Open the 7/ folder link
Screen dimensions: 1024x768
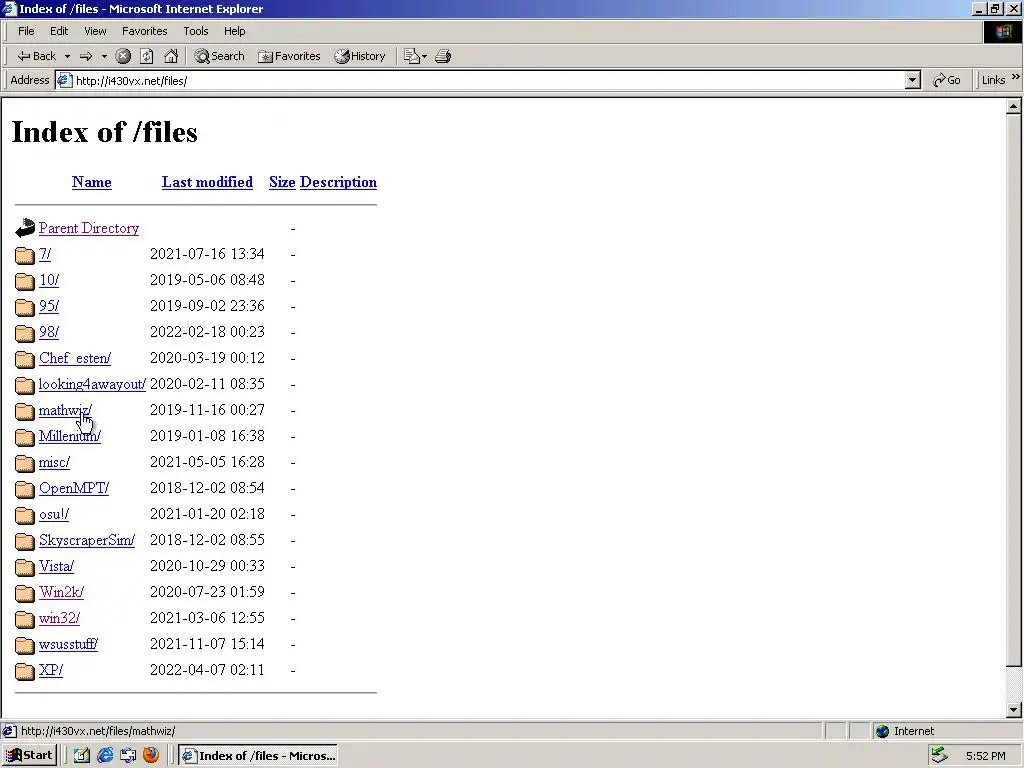click(45, 254)
